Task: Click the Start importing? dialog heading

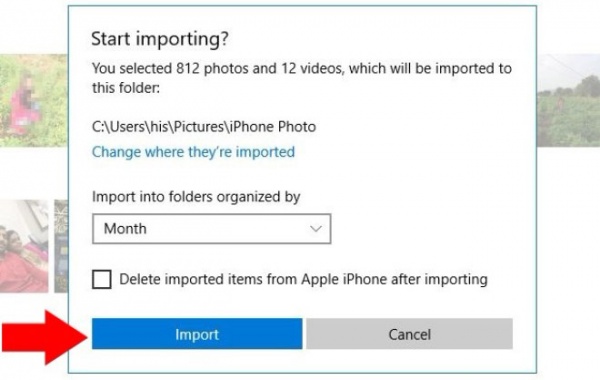Action: point(160,39)
